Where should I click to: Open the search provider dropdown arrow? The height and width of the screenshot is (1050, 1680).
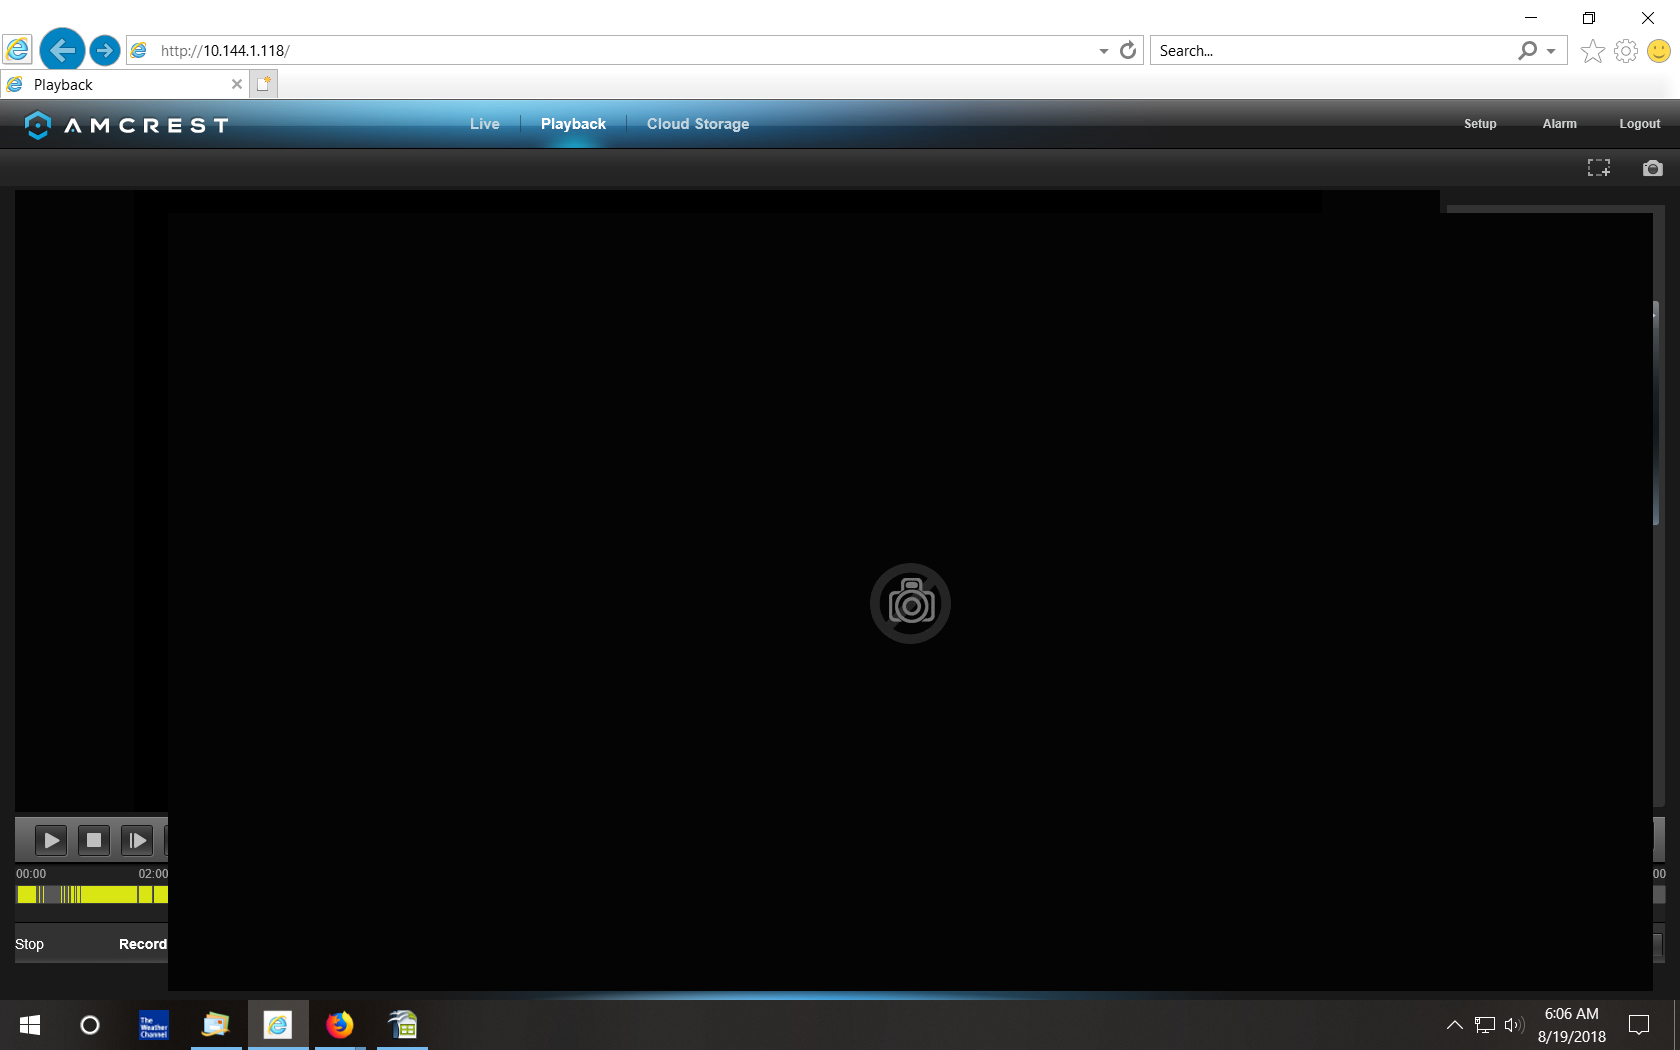tap(1551, 51)
